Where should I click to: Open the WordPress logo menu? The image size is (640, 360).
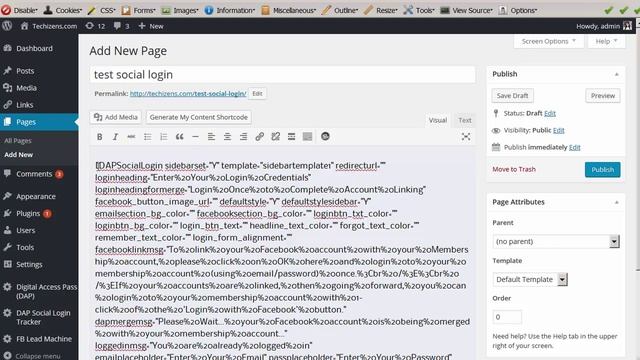tap(7, 26)
